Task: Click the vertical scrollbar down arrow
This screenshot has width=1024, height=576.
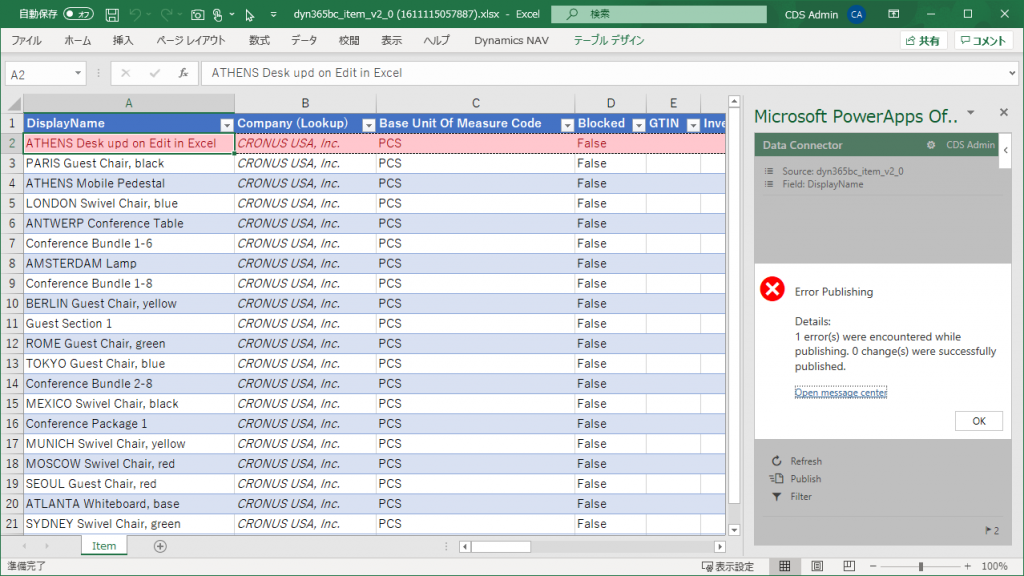Action: [734, 530]
